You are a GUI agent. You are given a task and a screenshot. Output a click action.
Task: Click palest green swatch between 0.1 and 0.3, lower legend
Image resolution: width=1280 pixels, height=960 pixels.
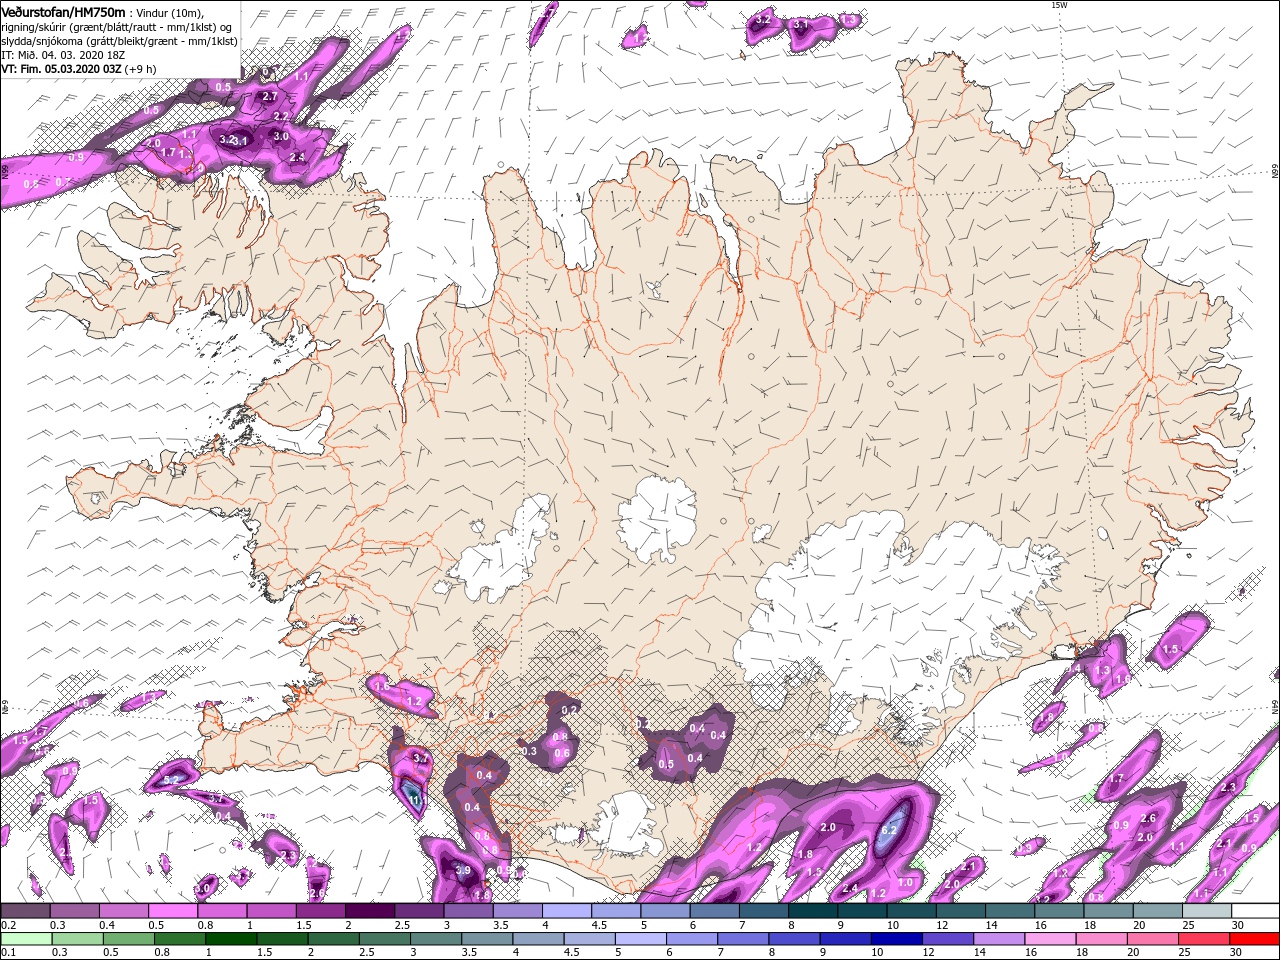click(25, 939)
